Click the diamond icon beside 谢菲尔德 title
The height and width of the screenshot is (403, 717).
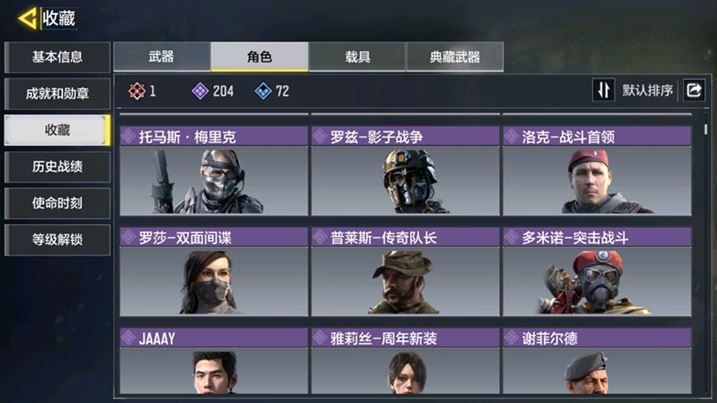click(511, 338)
